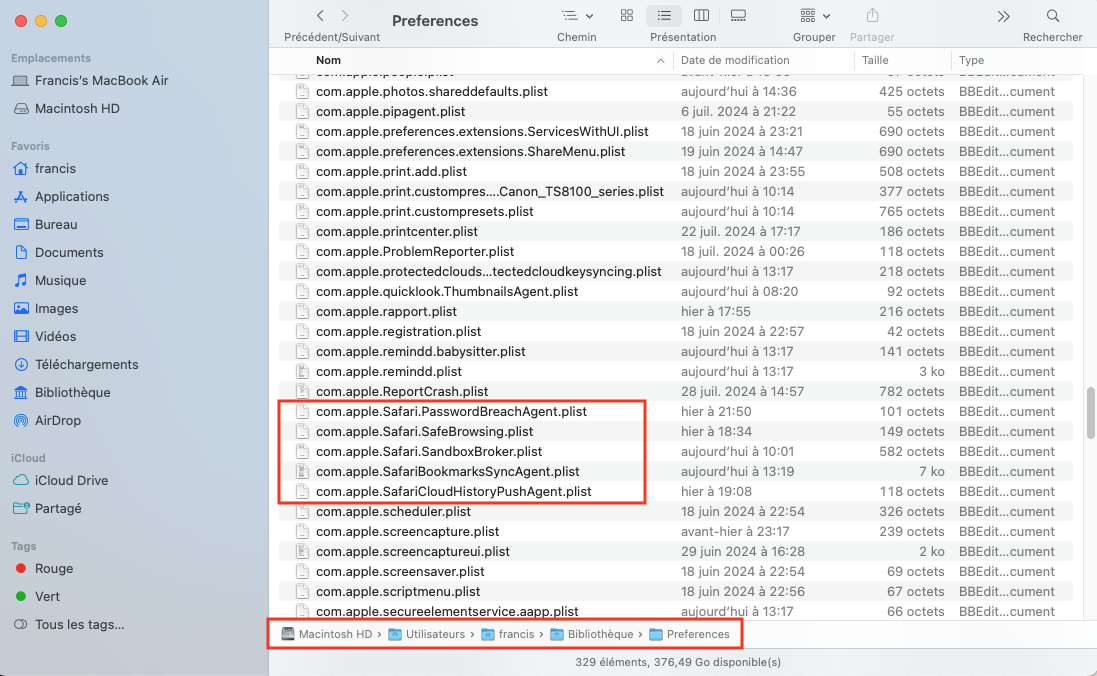Switch to icon grid view

(627, 16)
